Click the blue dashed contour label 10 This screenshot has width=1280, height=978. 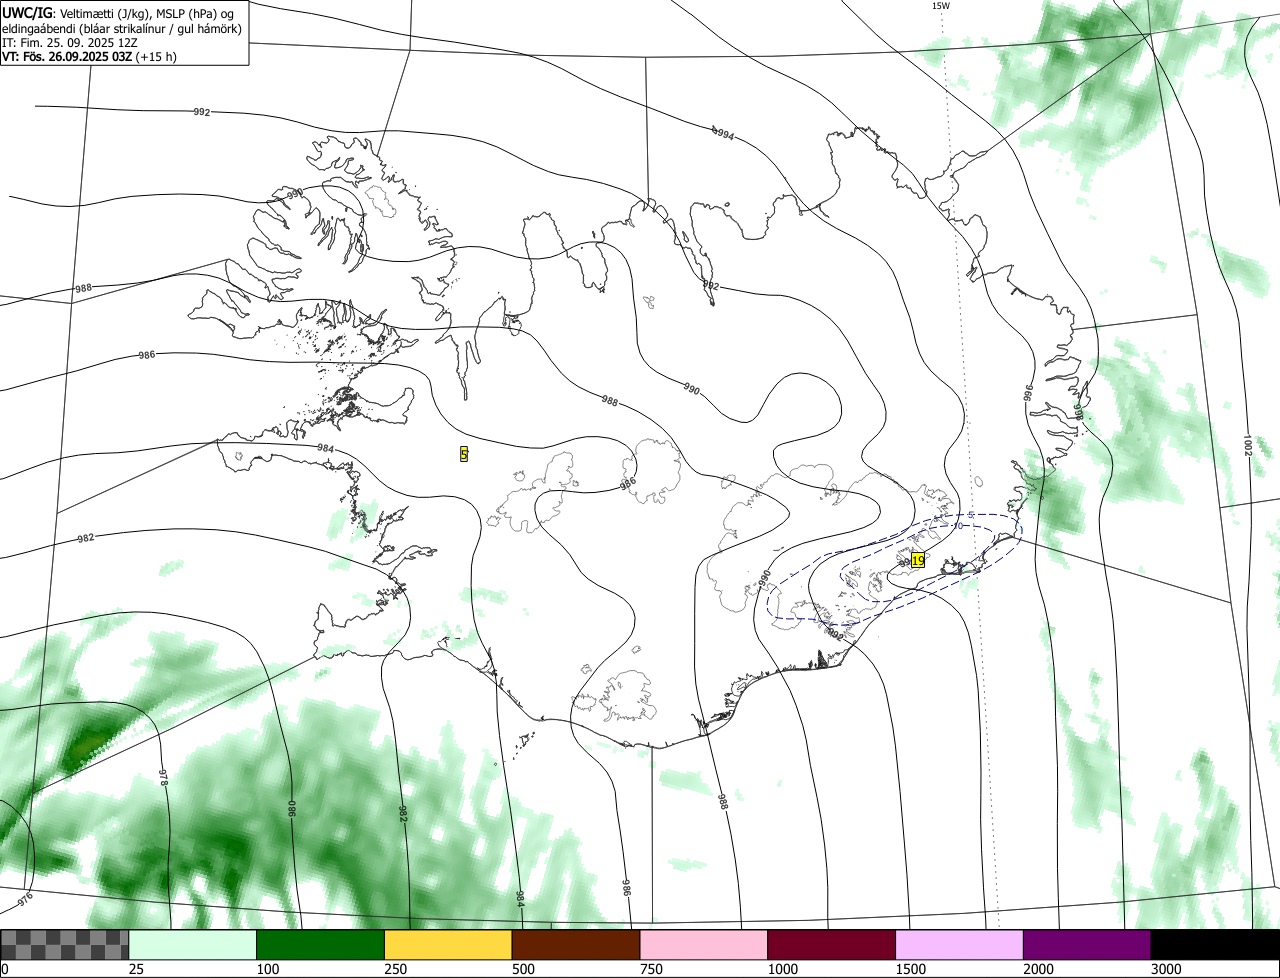coord(957,526)
